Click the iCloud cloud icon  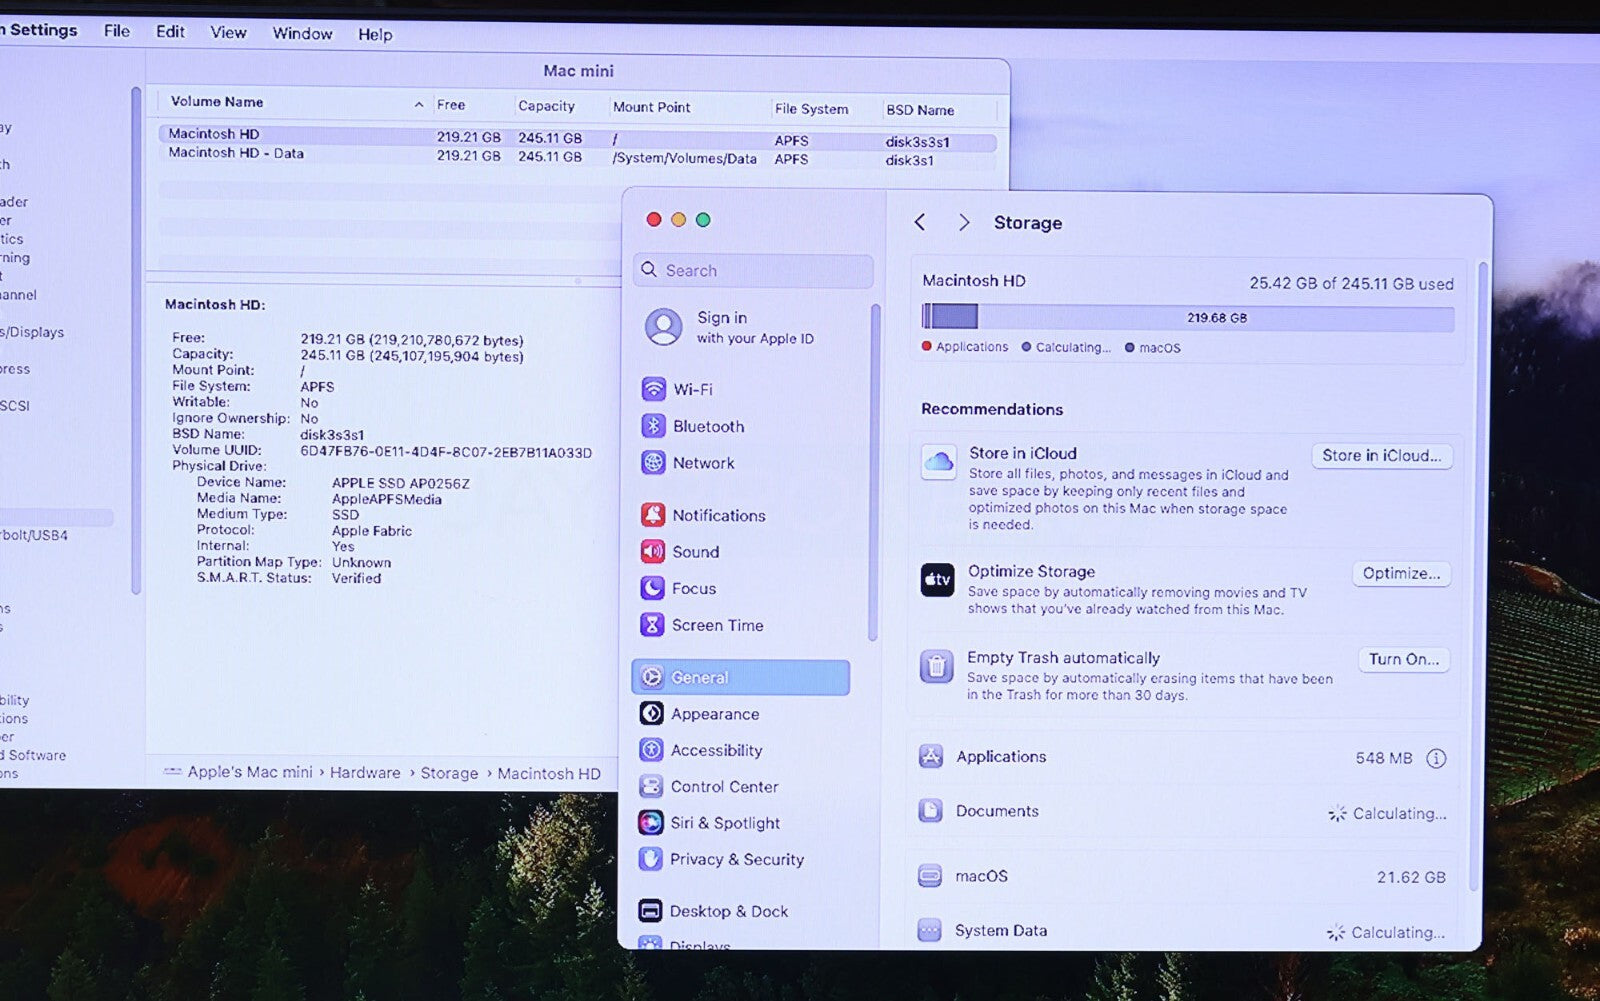[x=938, y=462]
